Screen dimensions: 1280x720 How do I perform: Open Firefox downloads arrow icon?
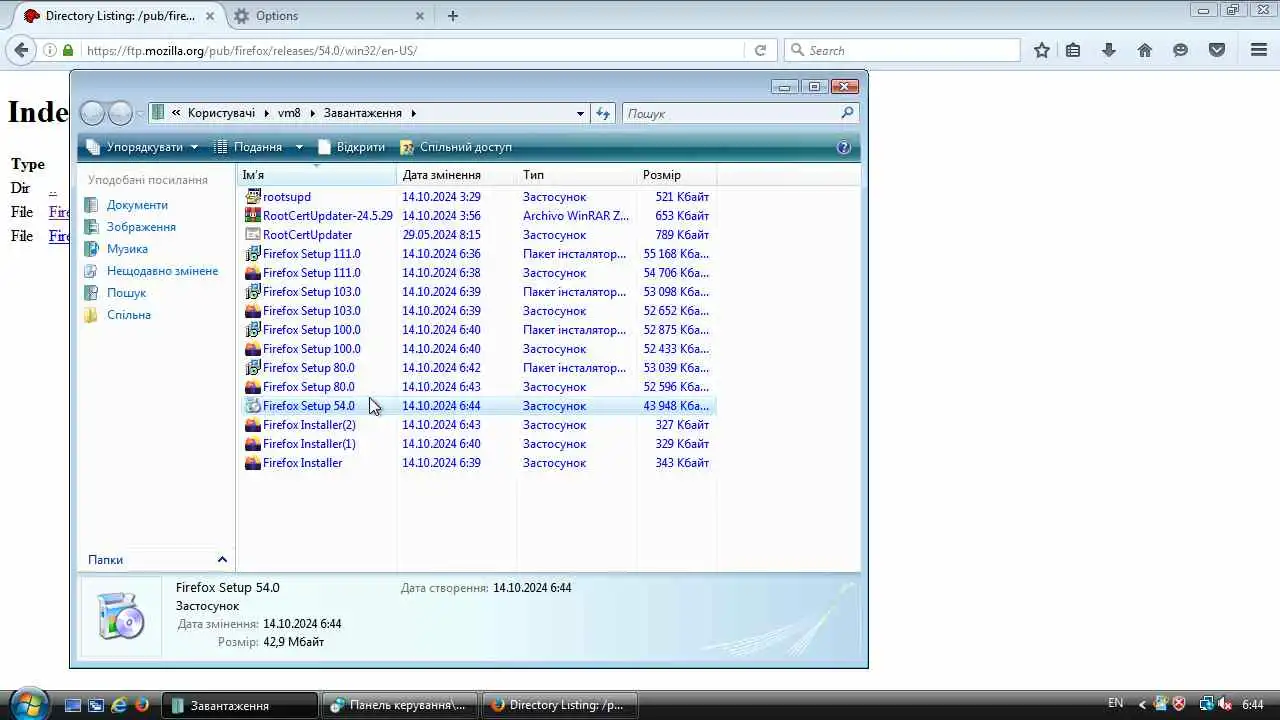point(1109,50)
